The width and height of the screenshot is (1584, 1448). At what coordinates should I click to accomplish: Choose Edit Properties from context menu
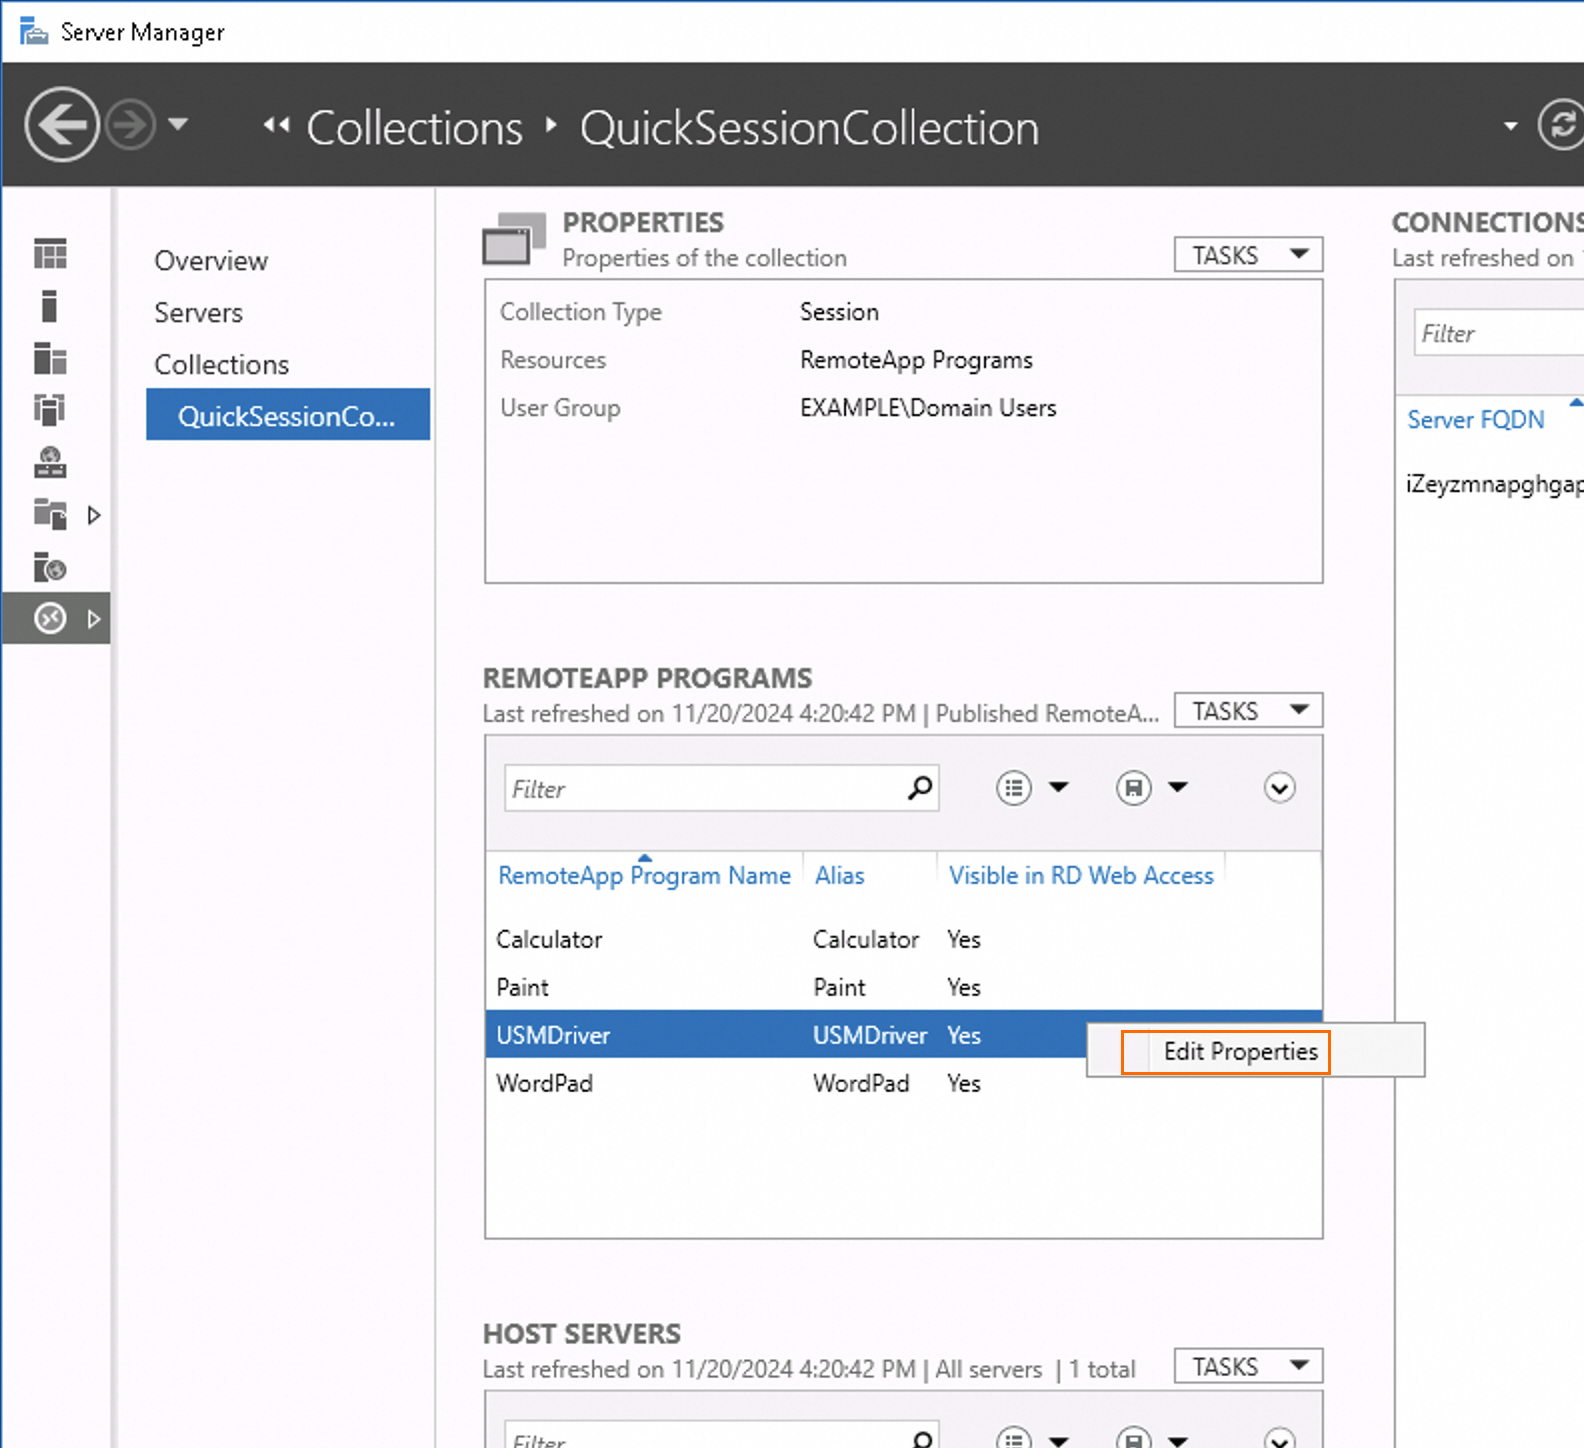[x=1240, y=1051]
